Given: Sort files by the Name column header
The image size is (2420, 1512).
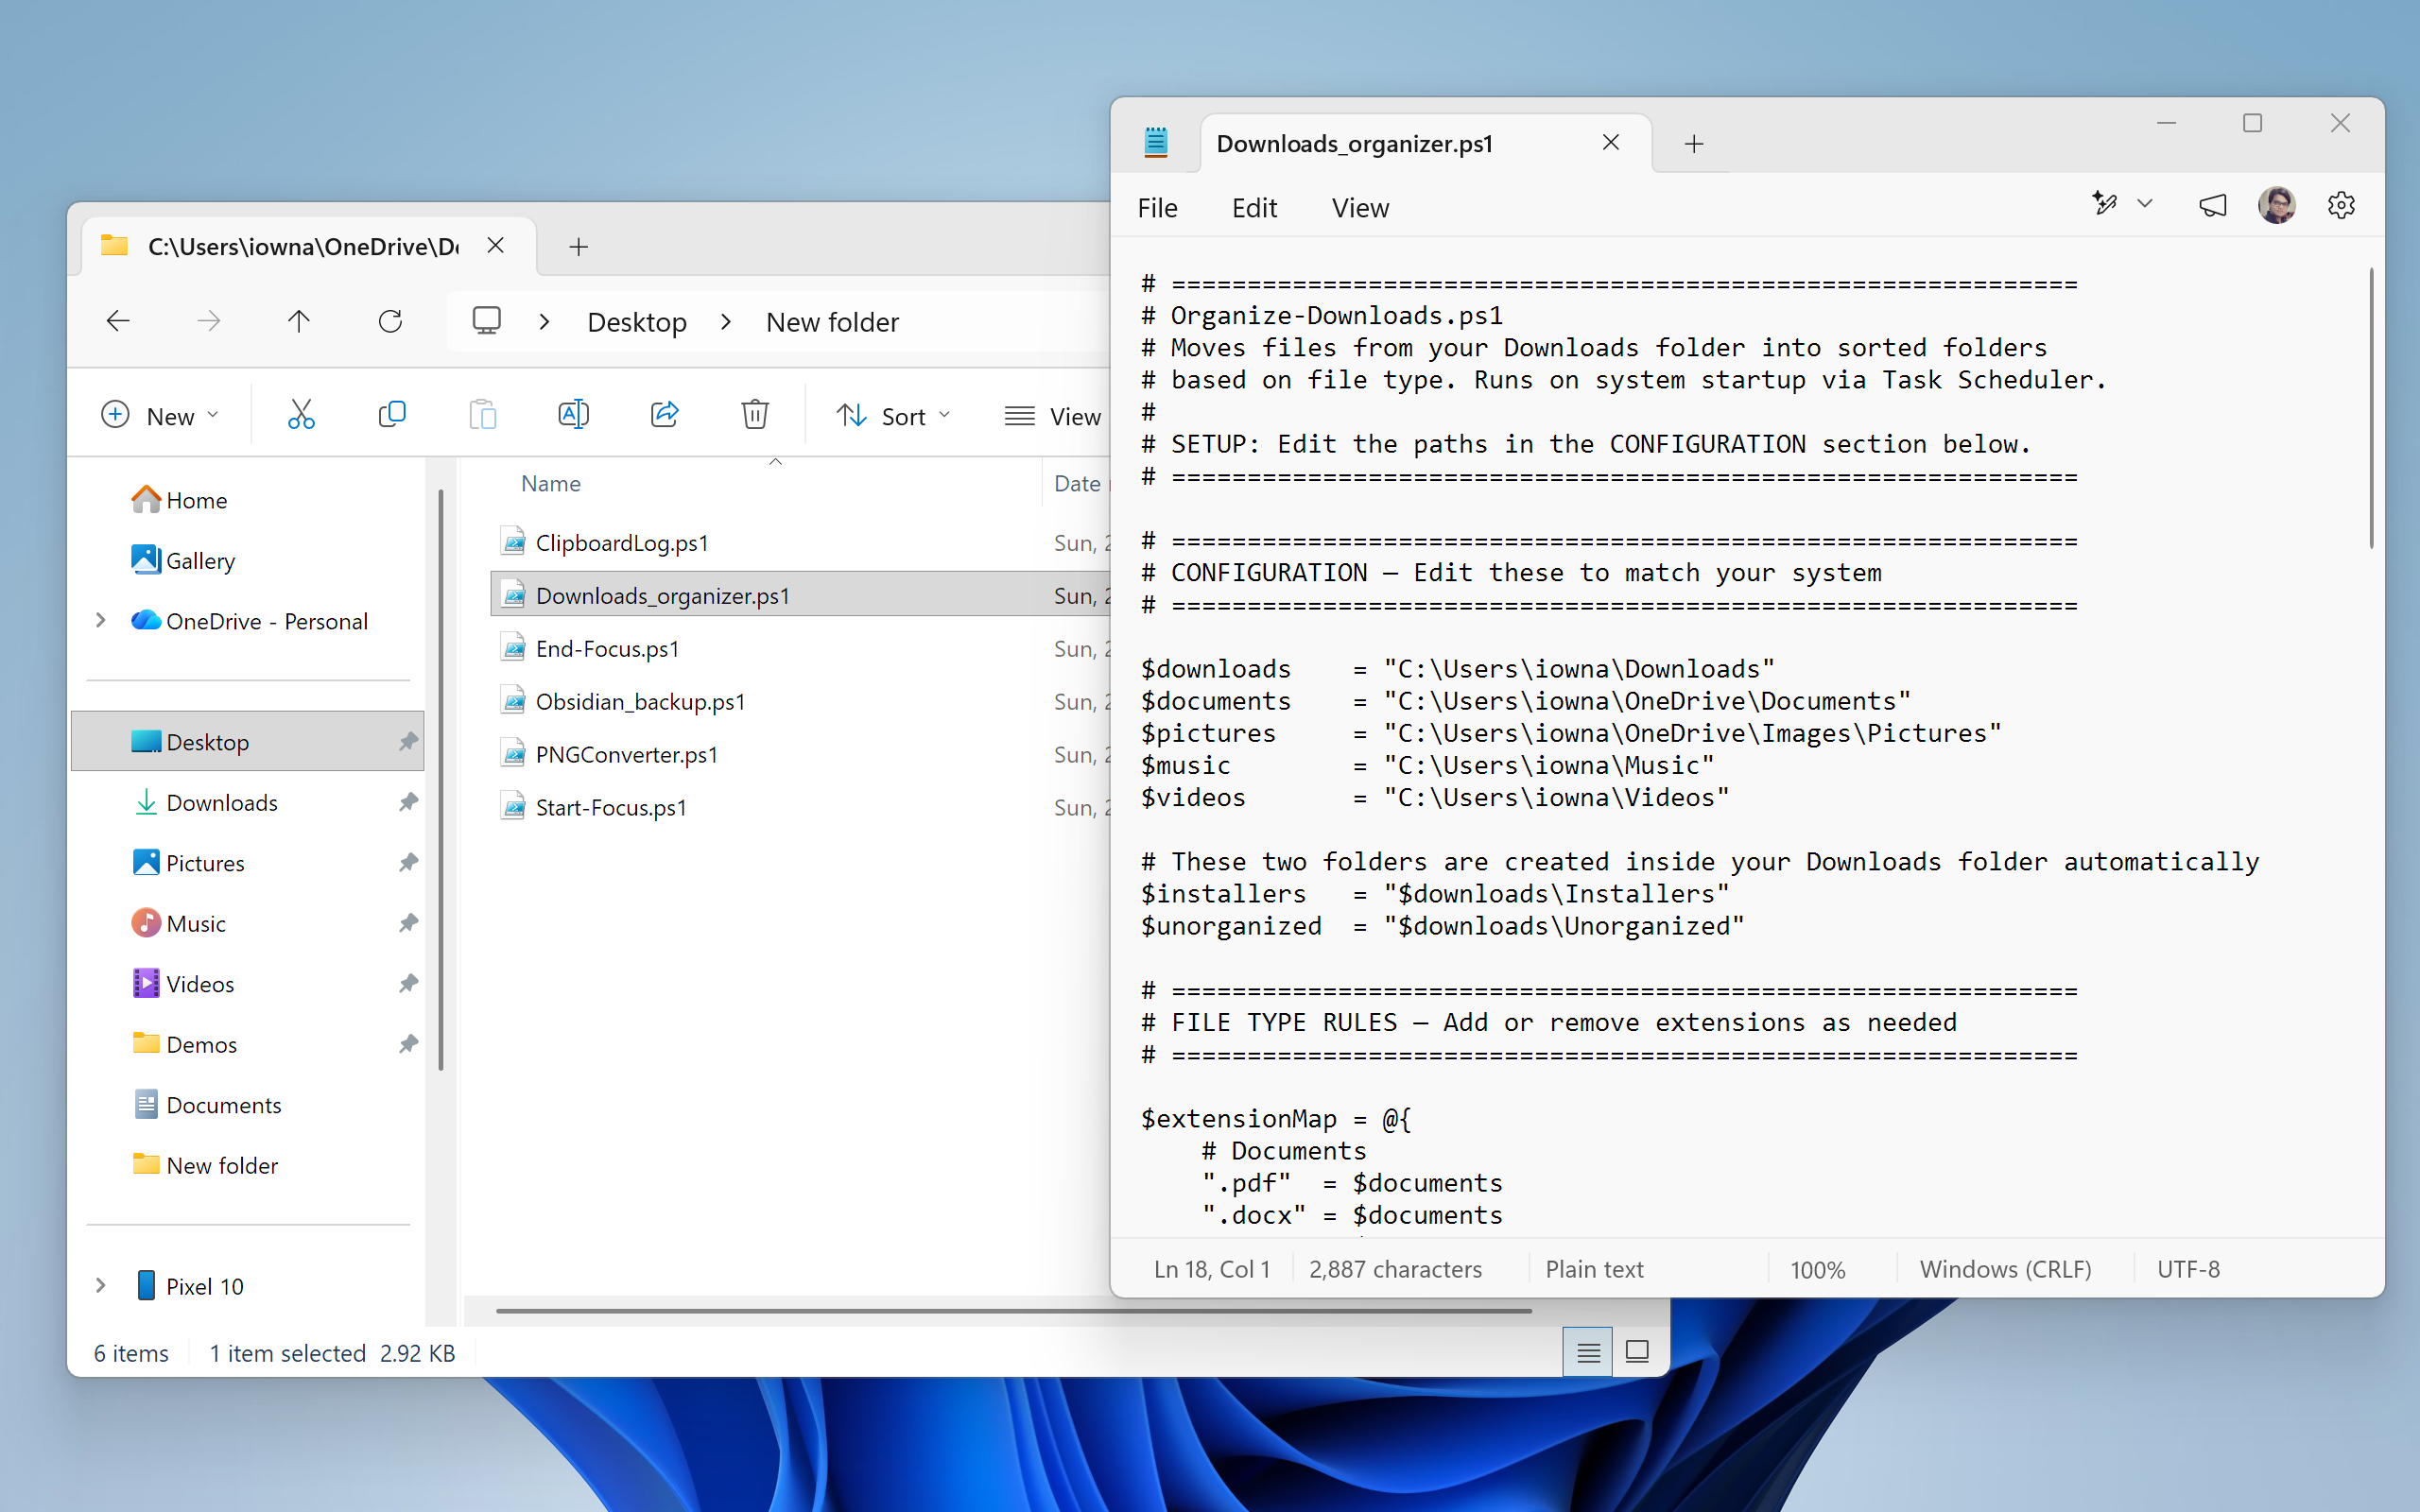Looking at the screenshot, I should pyautogui.click(x=551, y=484).
